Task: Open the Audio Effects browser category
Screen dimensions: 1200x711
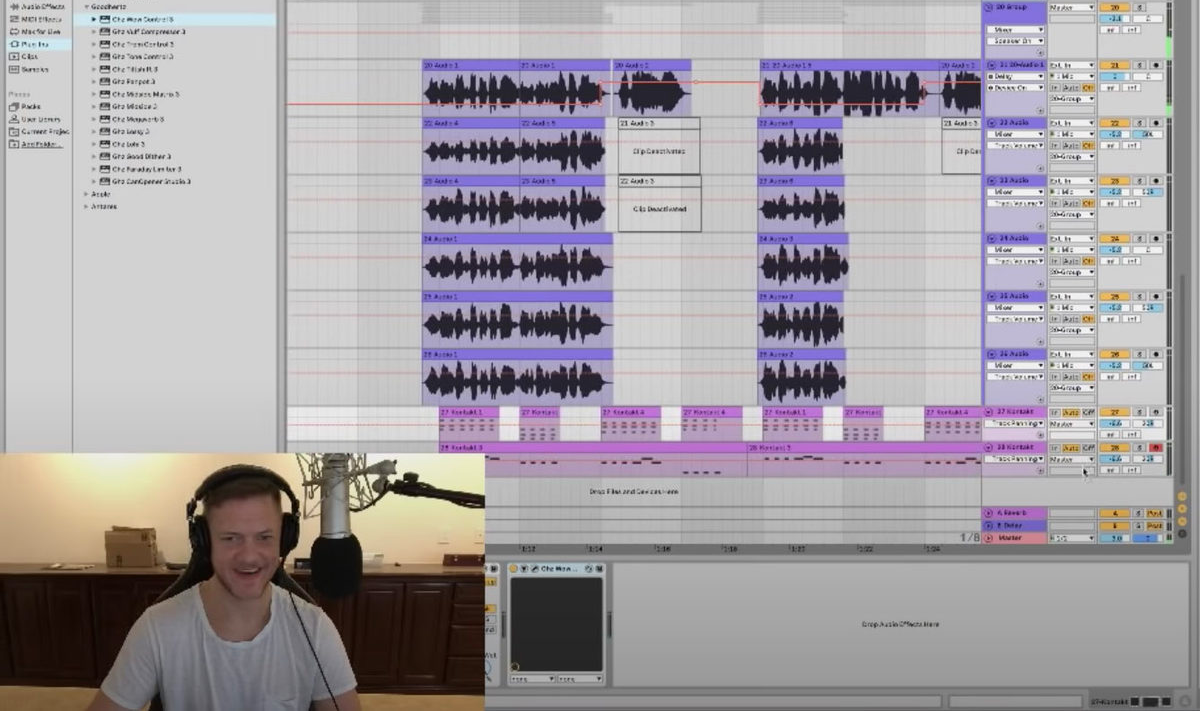Action: click(41, 6)
